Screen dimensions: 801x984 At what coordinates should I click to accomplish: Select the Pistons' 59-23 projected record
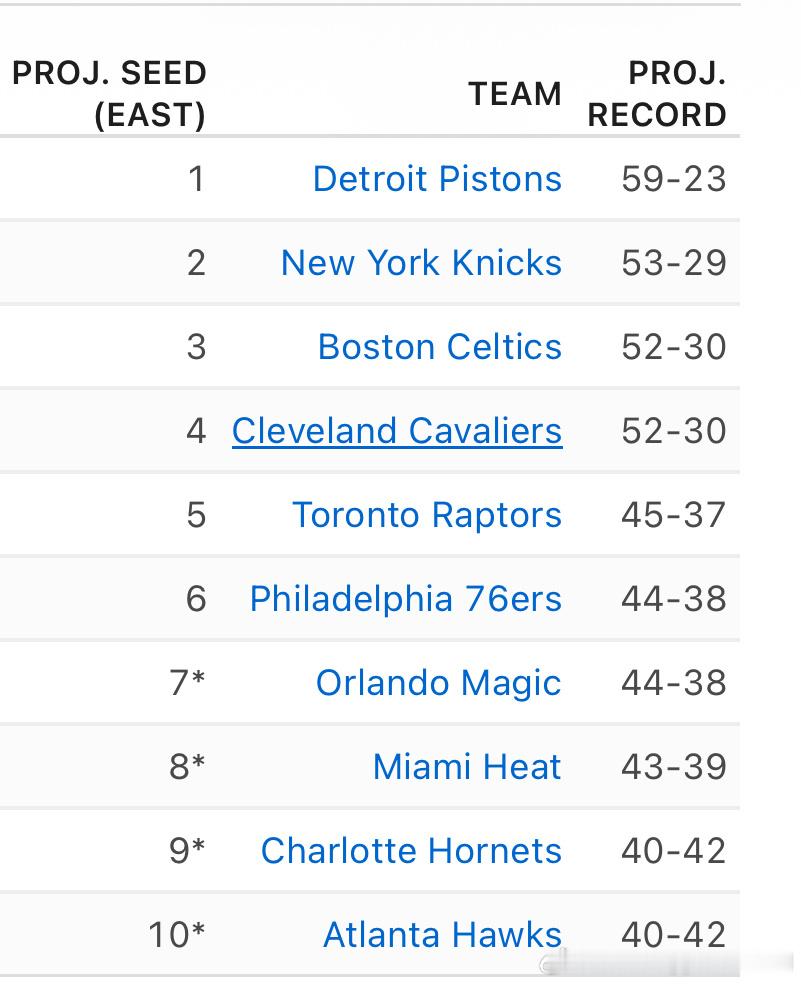click(673, 179)
